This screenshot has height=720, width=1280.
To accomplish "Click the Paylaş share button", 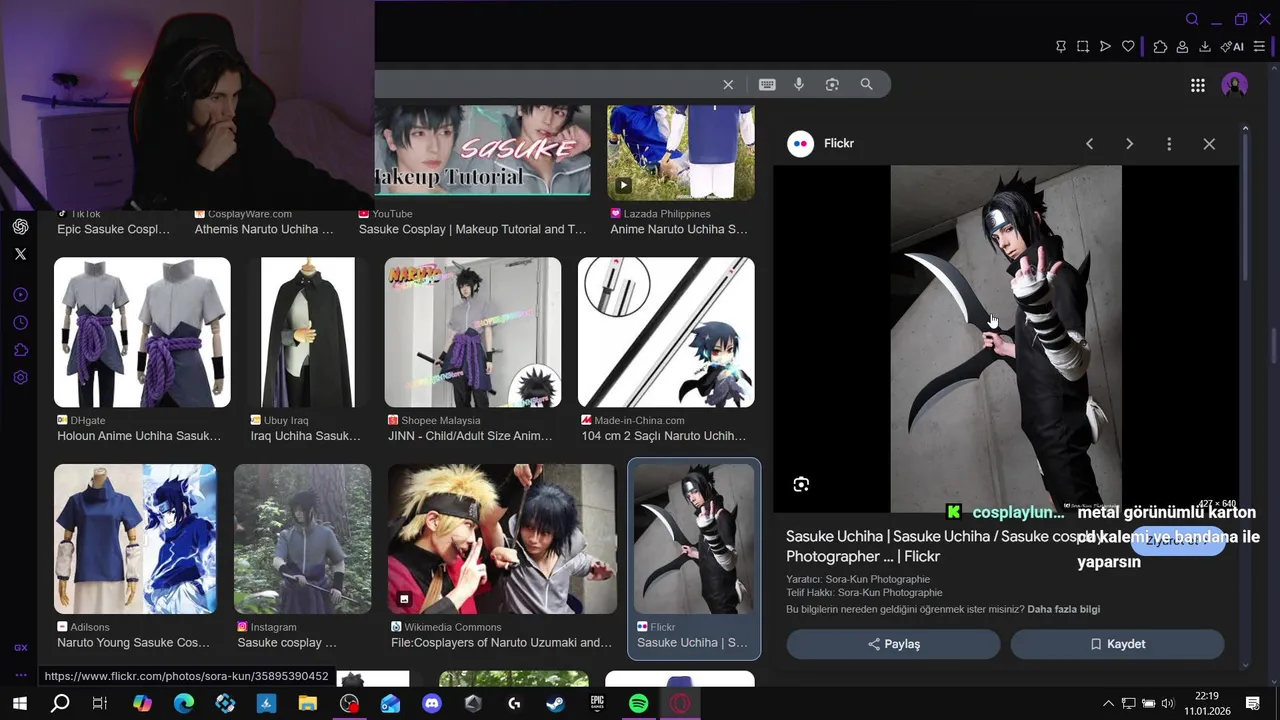I will click(x=893, y=644).
